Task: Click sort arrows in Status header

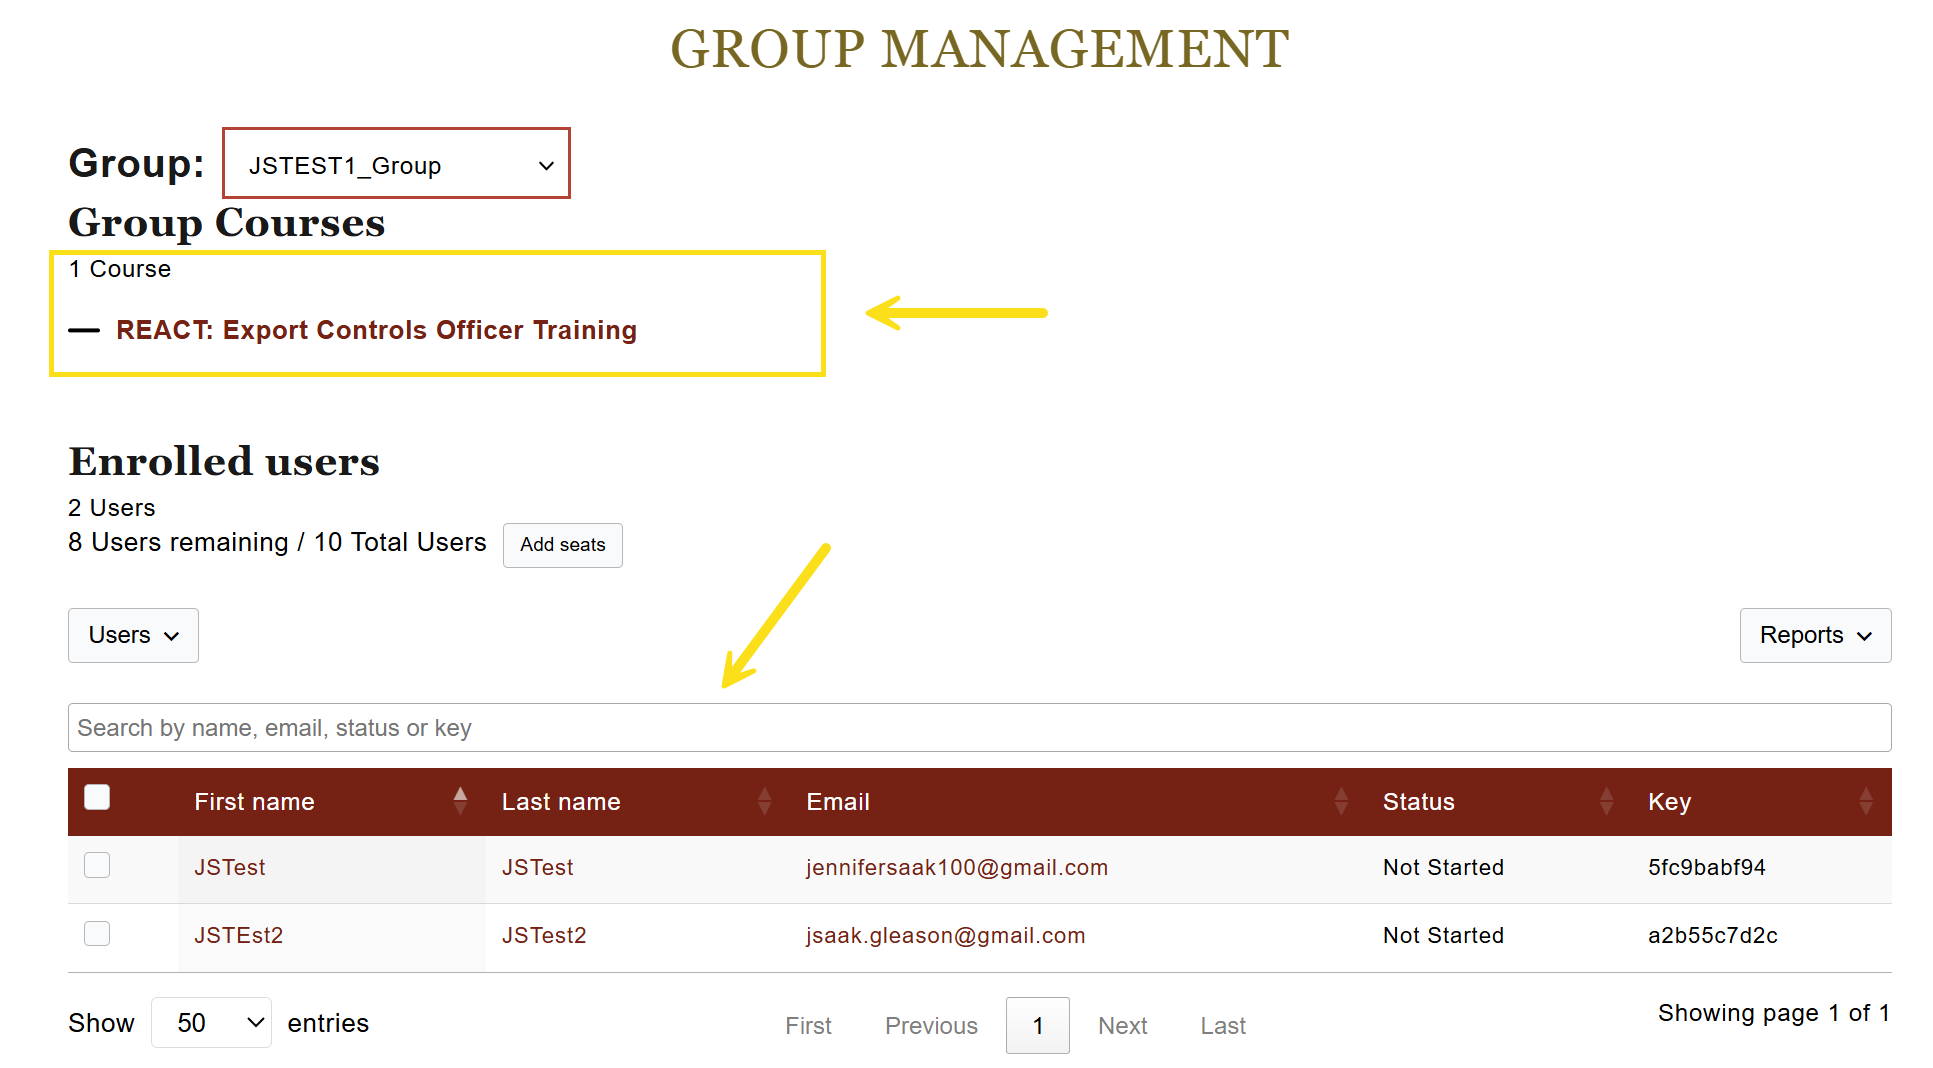Action: pyautogui.click(x=1606, y=801)
